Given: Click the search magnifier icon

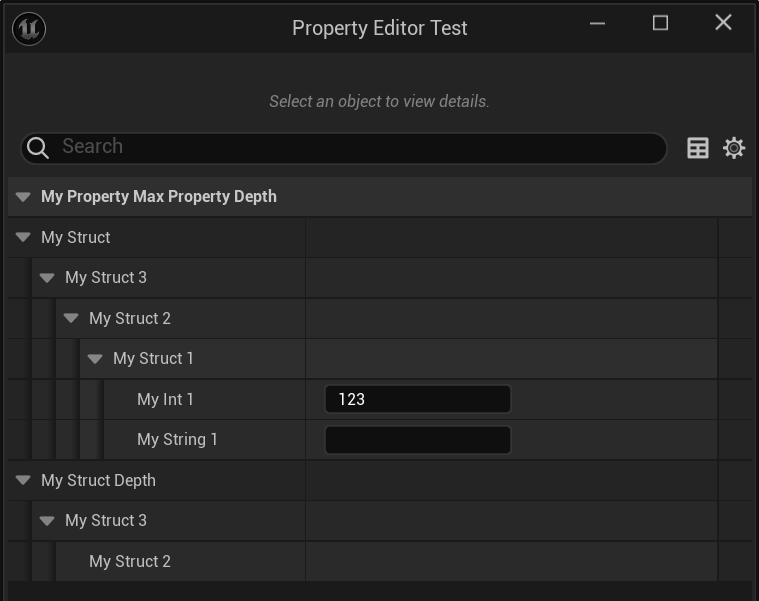Looking at the screenshot, I should (x=38, y=148).
